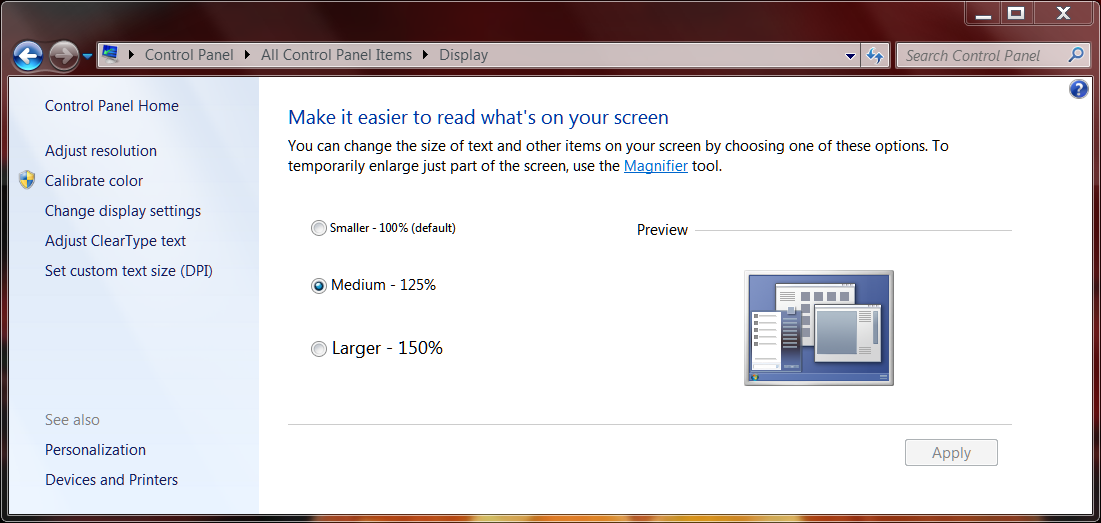Click the Preview label
1101x523 pixels.
662,230
